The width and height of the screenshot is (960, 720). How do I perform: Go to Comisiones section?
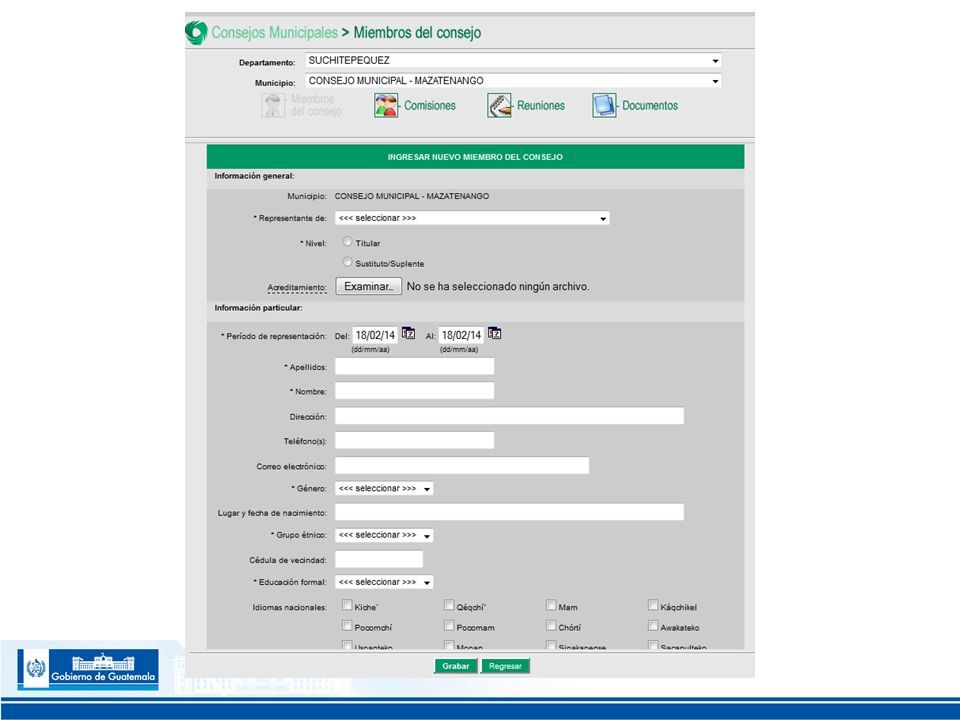(x=430, y=105)
